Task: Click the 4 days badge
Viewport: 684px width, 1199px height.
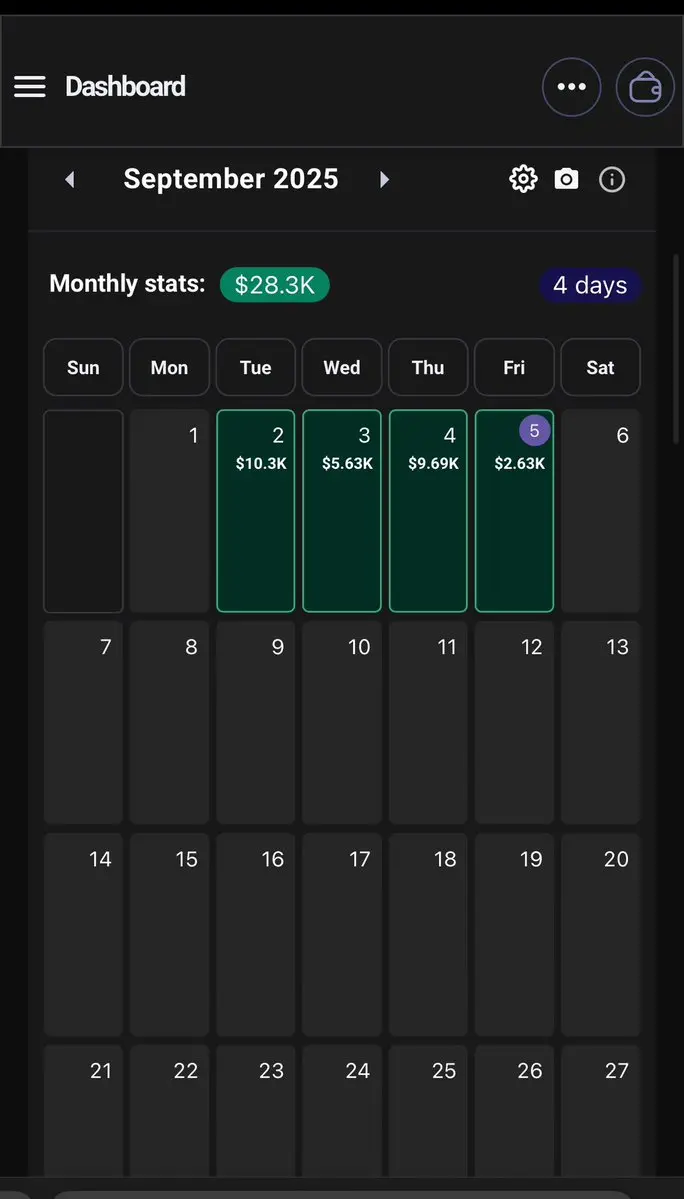Action: click(x=590, y=285)
